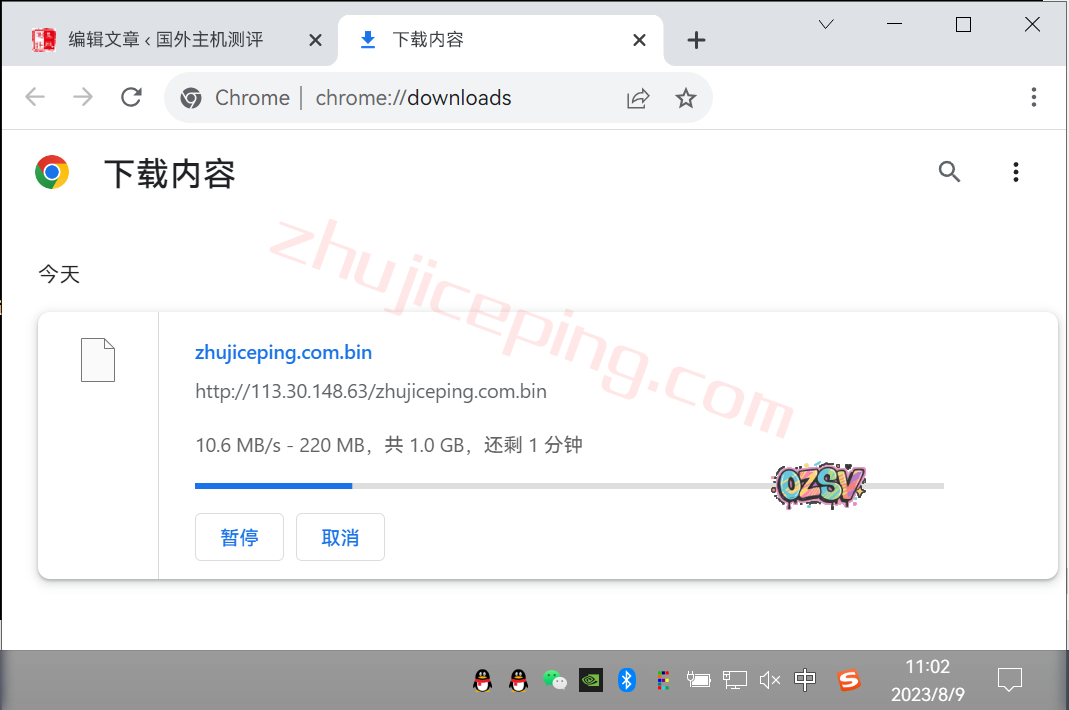This screenshot has width=1069, height=710.
Task: Click the share page icon in address bar
Action: tap(637, 98)
